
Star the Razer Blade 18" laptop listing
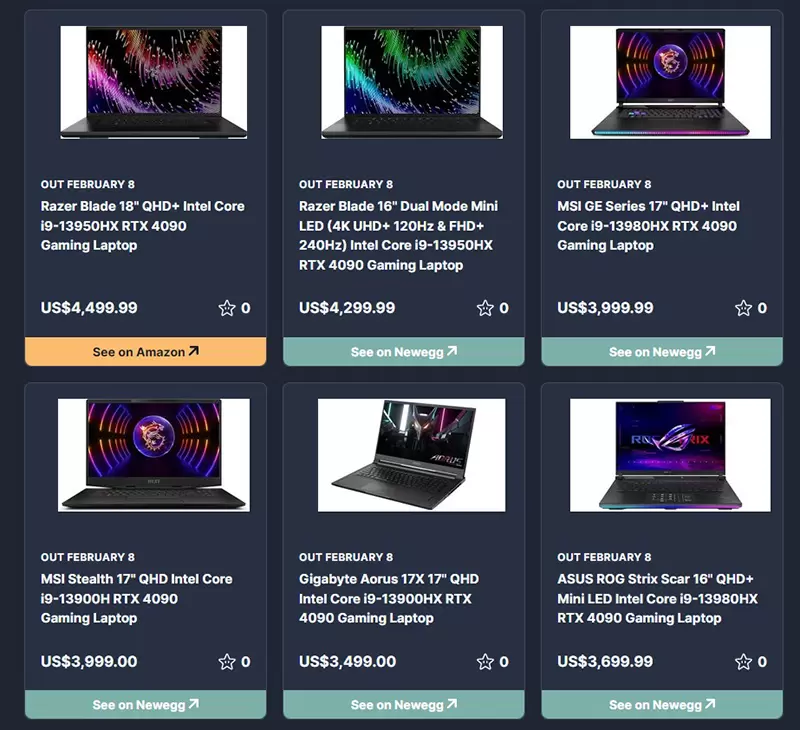(x=227, y=308)
